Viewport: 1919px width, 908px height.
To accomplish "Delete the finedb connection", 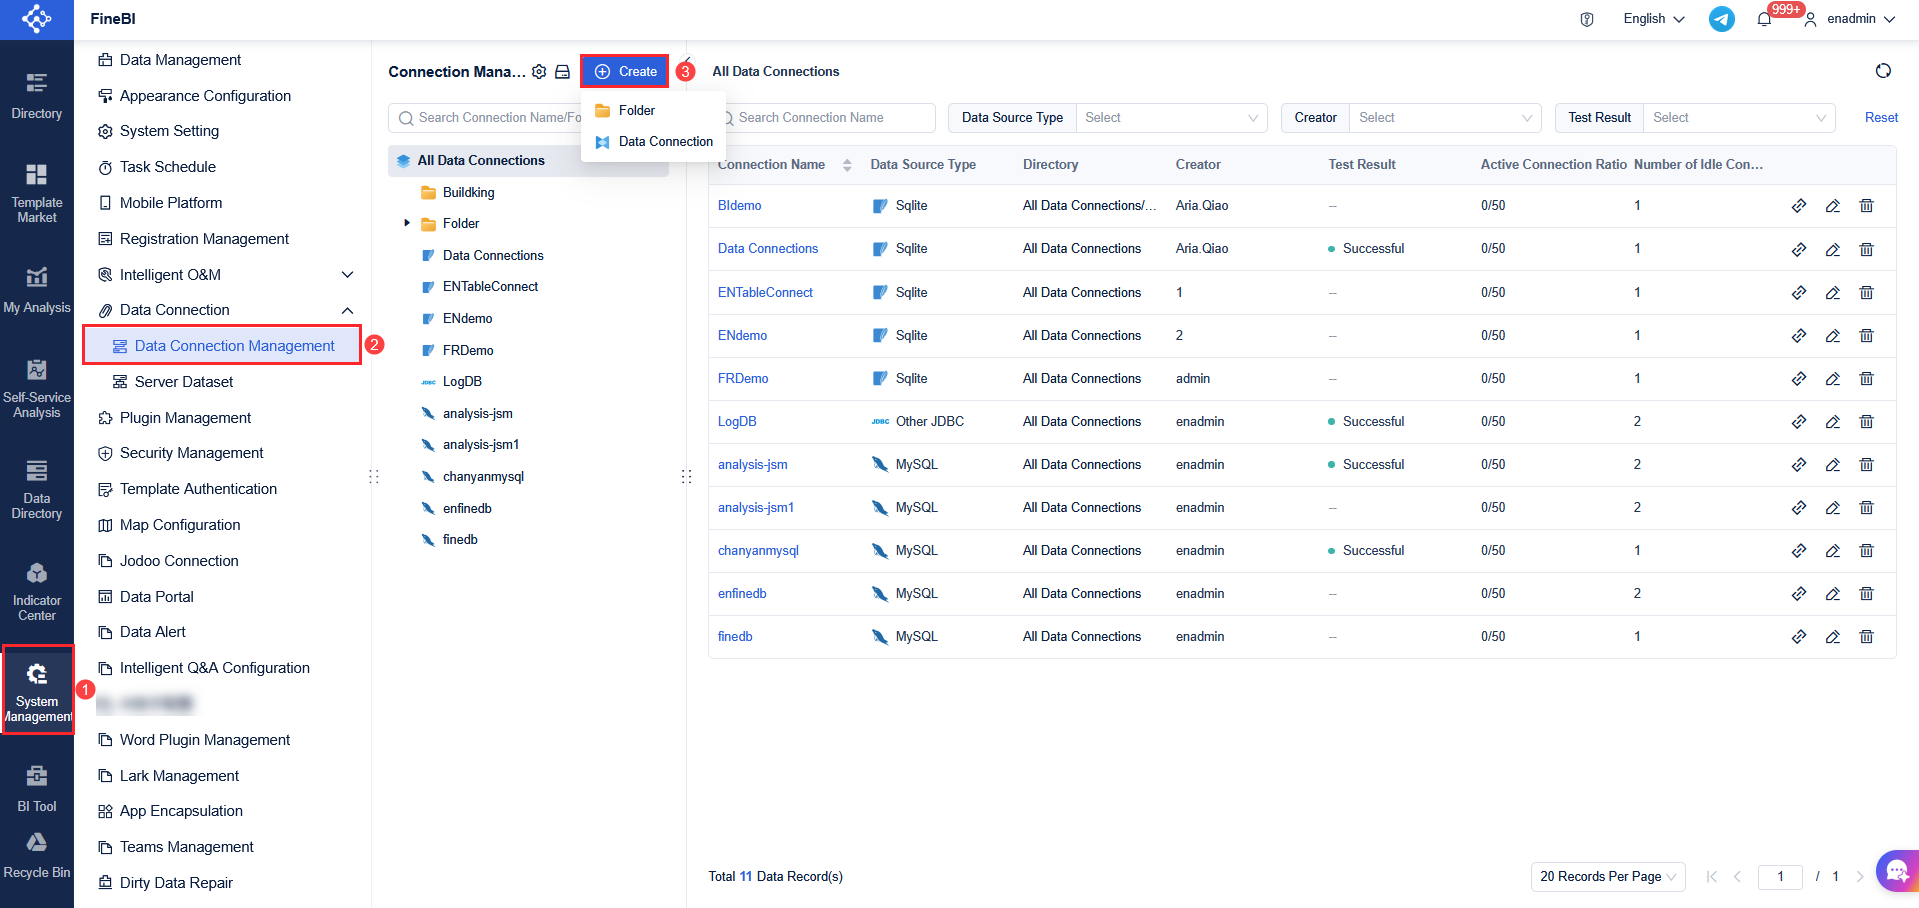I will 1866,637.
